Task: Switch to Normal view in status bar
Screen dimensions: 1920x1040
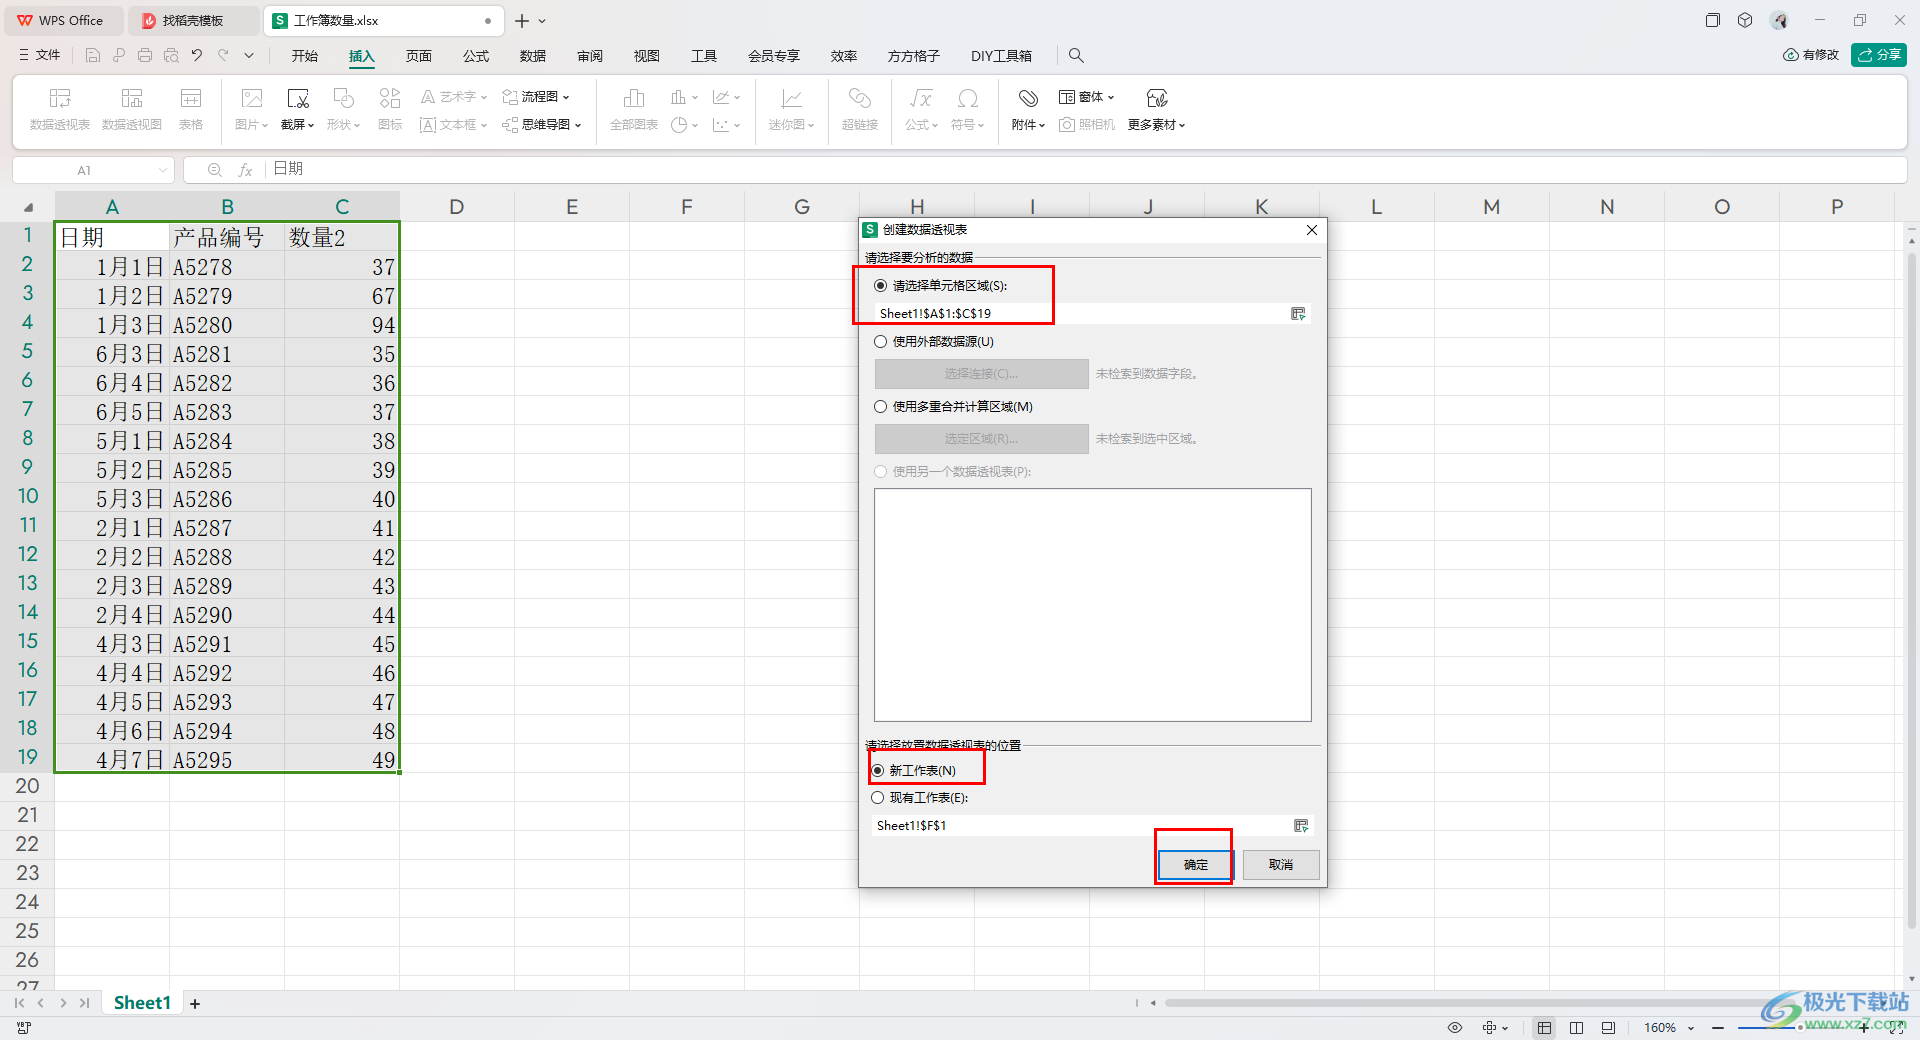Action: point(1545,1028)
